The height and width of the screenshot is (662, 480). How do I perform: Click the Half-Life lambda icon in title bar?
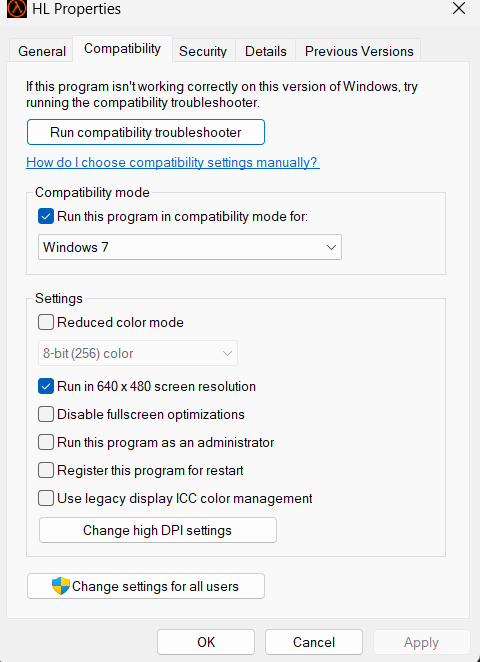coord(16,8)
